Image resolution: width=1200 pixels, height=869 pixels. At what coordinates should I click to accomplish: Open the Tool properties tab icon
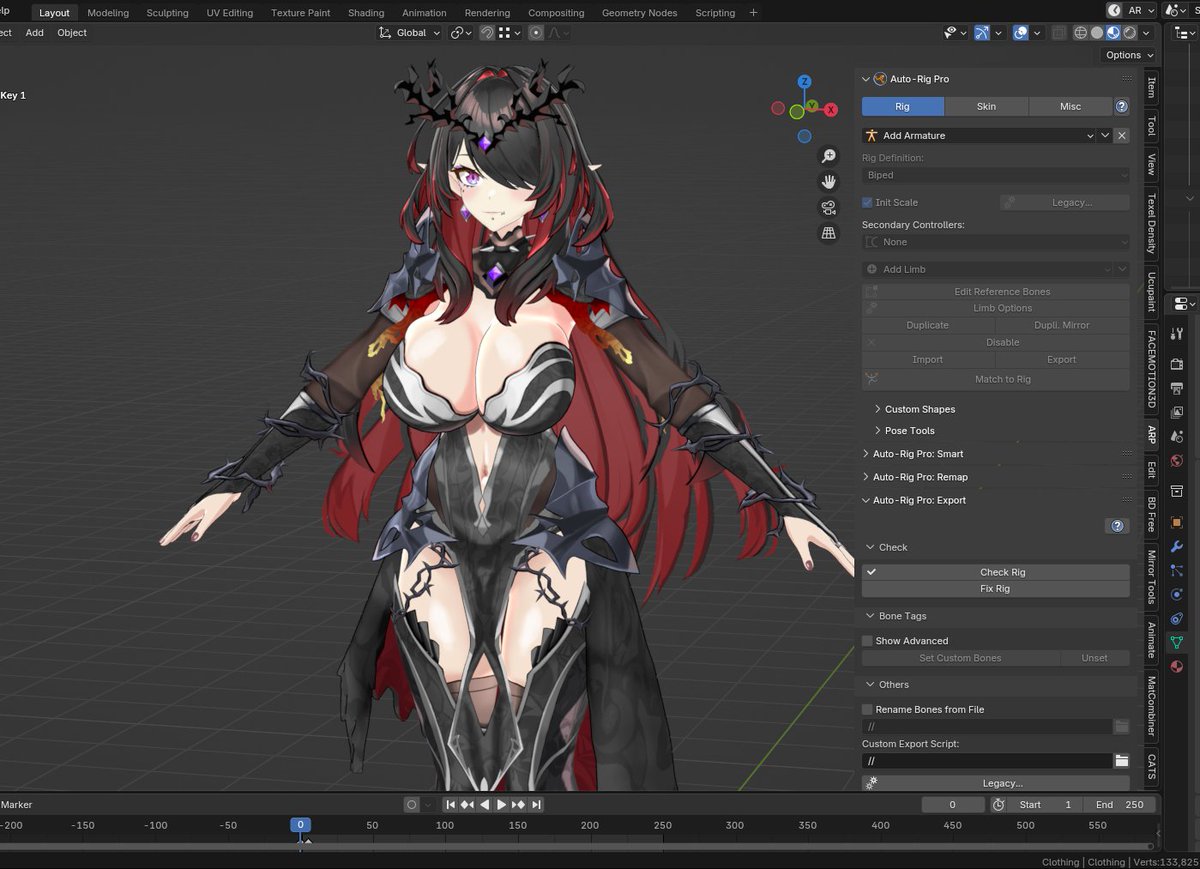[1177, 334]
